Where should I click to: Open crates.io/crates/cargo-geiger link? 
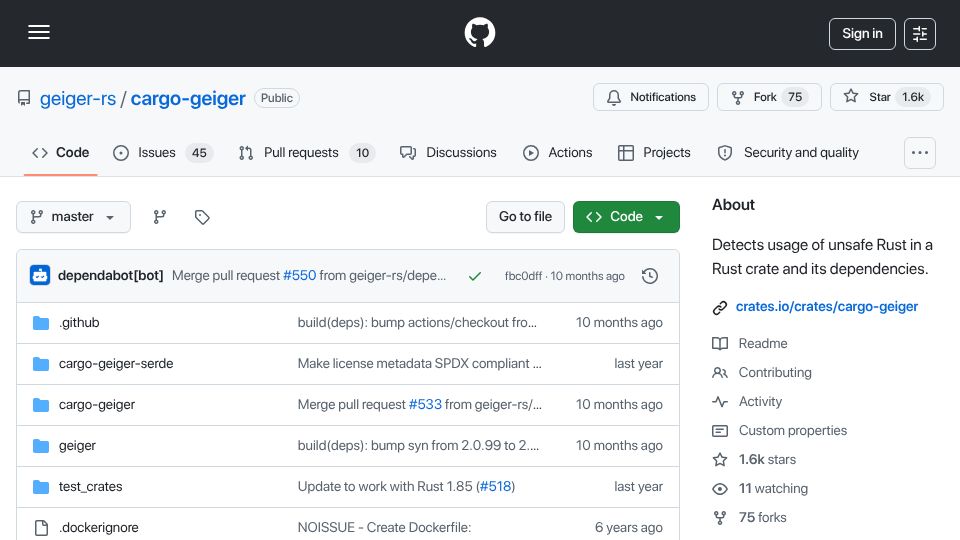(x=827, y=307)
